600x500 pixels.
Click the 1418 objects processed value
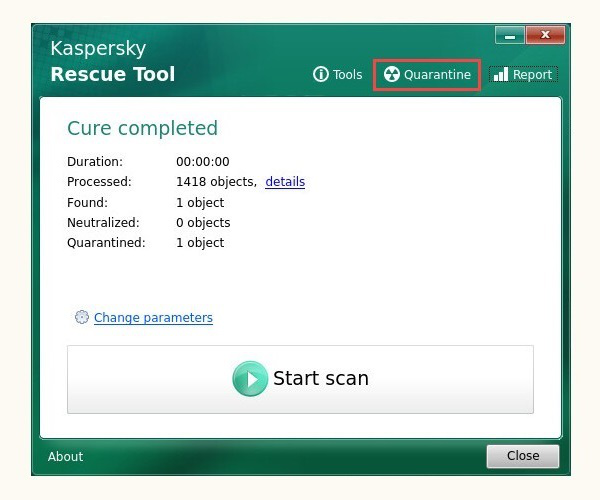[216, 182]
